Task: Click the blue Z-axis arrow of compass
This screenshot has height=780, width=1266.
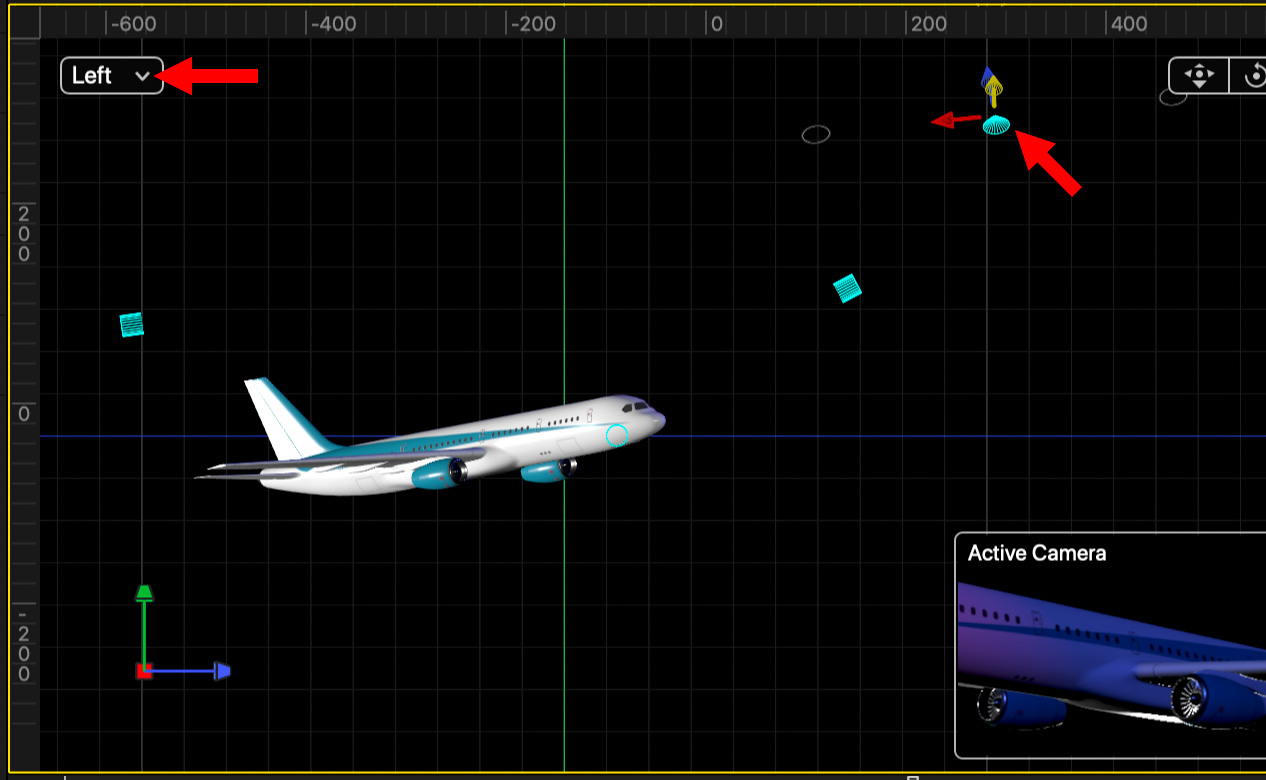Action: click(222, 671)
